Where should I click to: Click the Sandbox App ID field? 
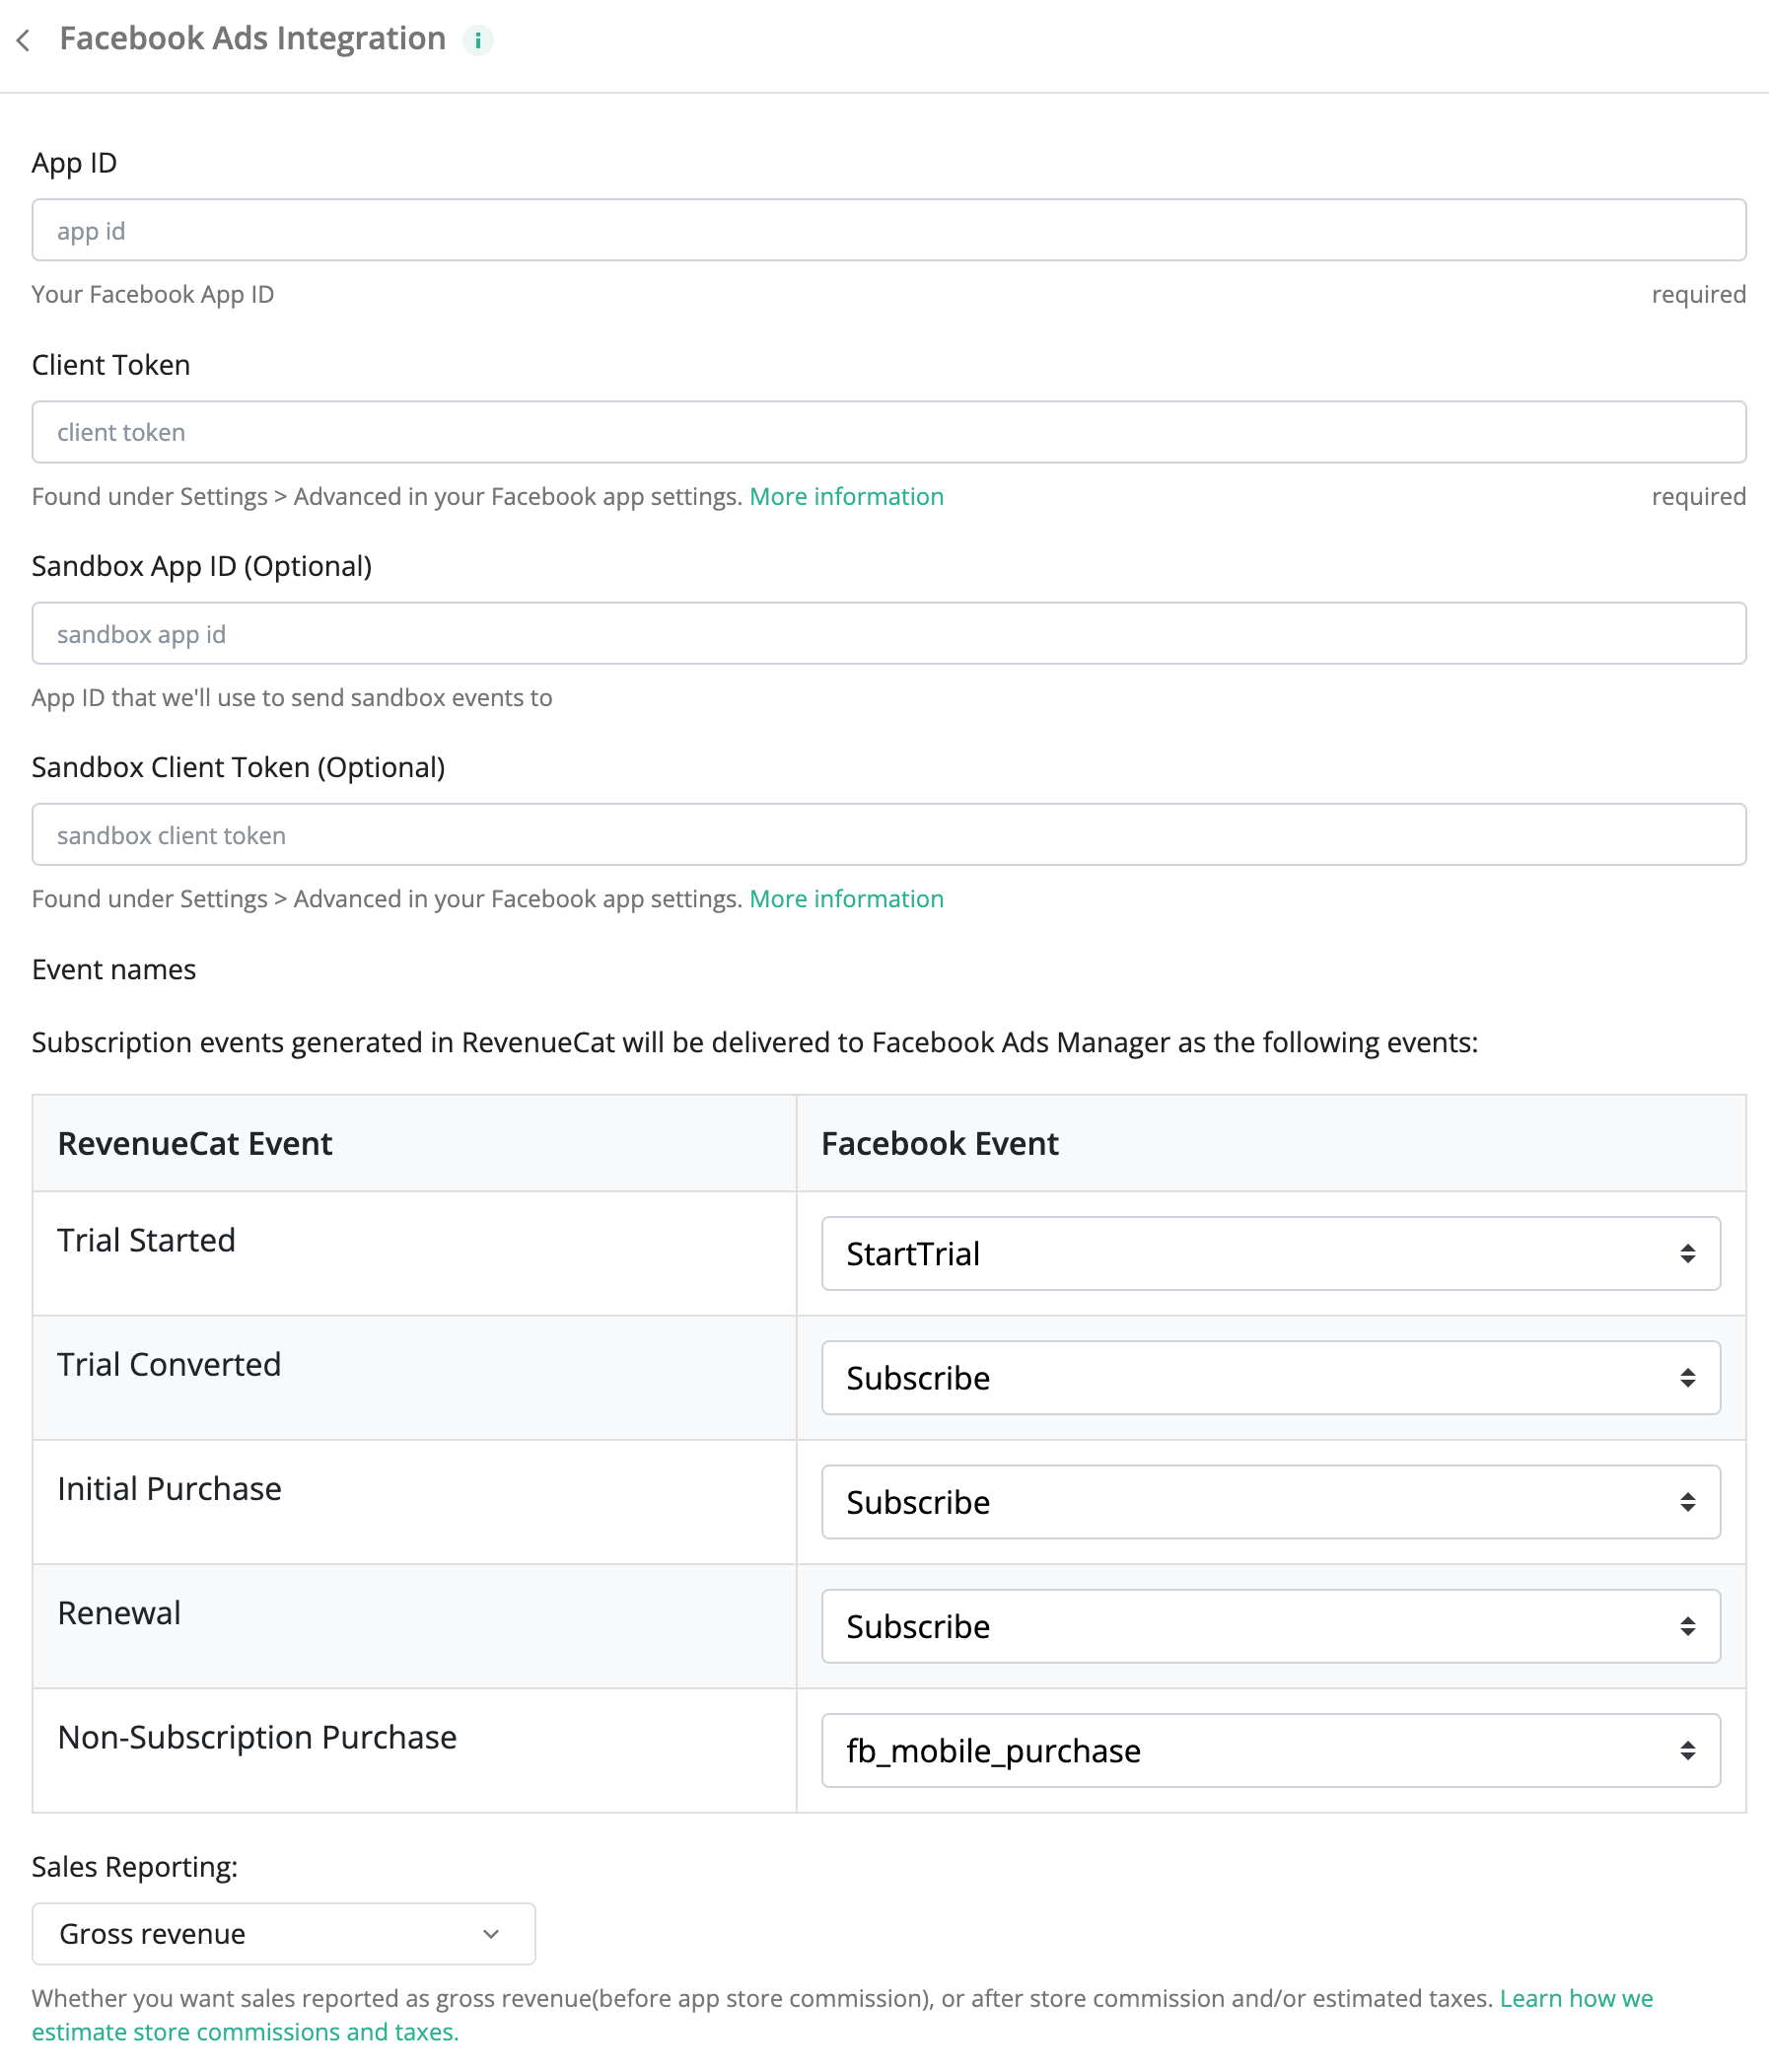[888, 633]
